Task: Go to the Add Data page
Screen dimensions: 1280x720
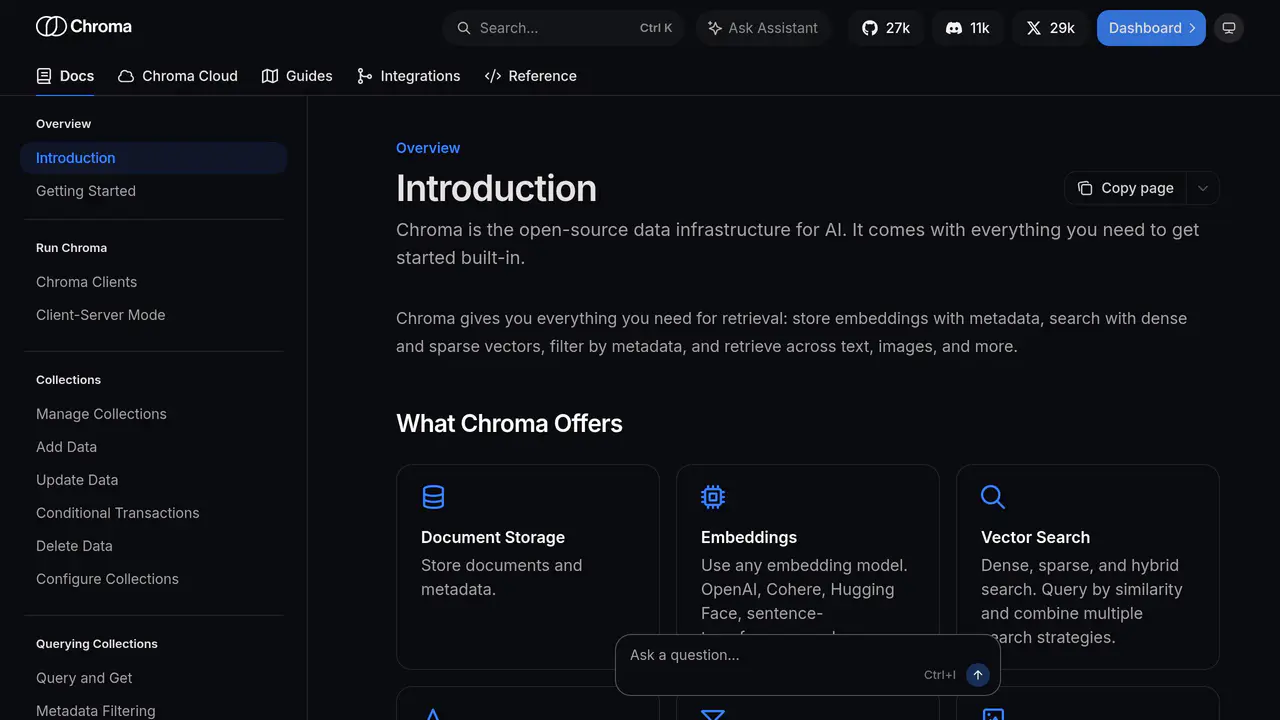Action: tap(67, 447)
